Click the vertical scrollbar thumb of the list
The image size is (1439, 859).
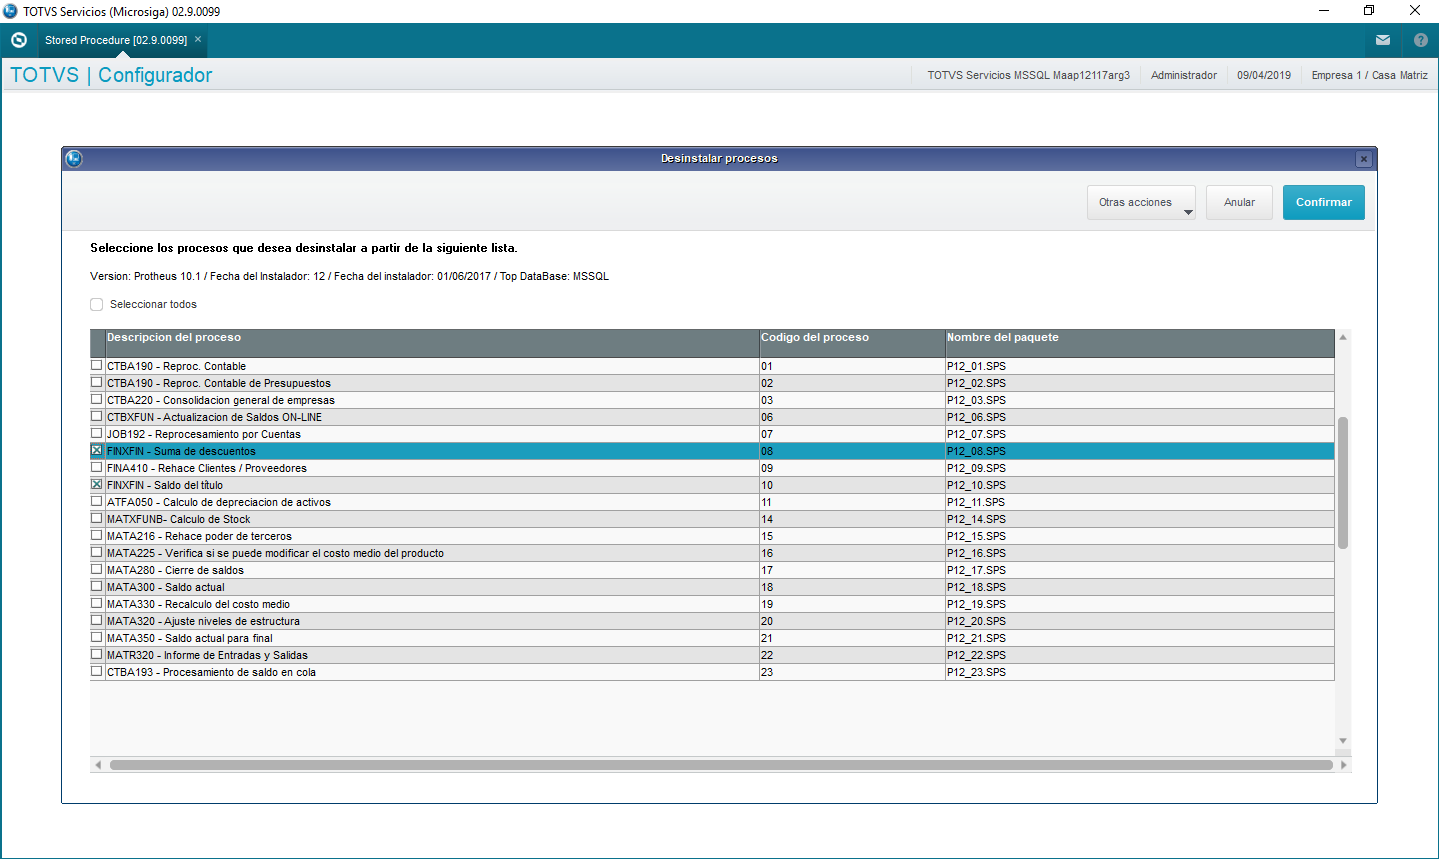click(x=1343, y=483)
